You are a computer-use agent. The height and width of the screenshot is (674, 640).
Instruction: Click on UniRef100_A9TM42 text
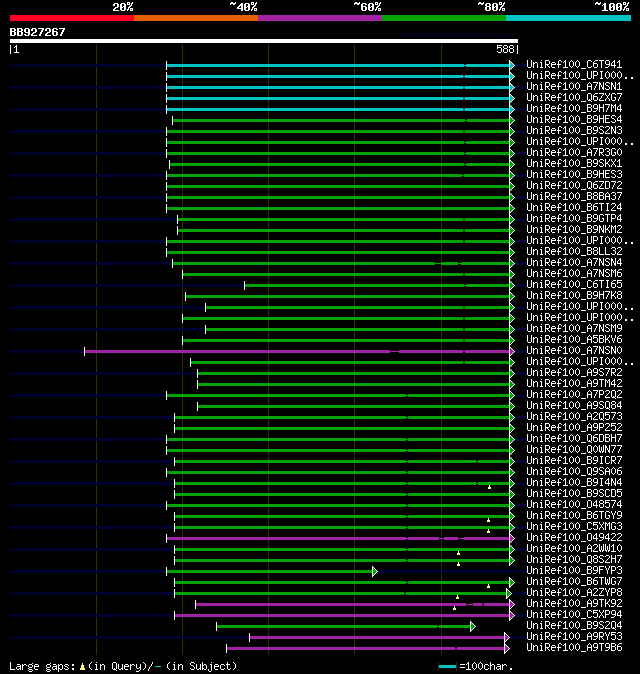[574, 383]
